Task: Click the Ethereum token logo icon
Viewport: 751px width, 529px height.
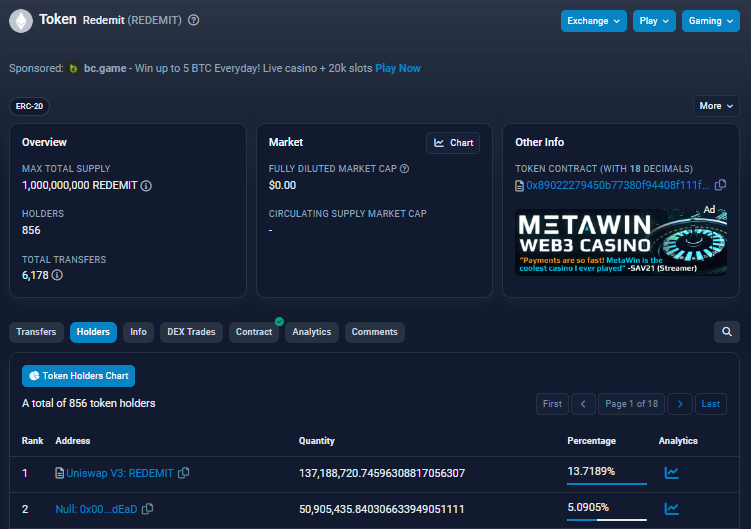Action: [x=21, y=21]
